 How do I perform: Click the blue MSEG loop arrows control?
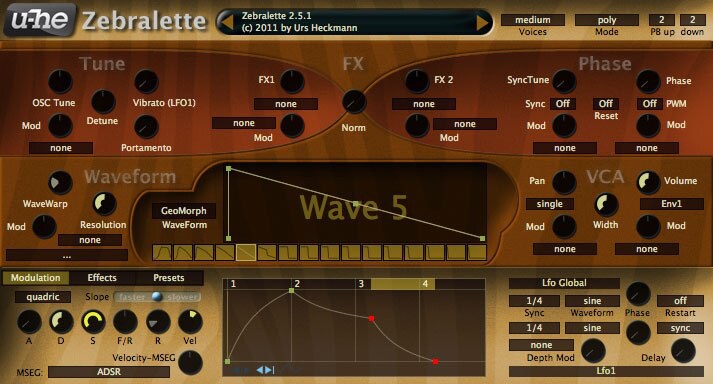pos(266,370)
